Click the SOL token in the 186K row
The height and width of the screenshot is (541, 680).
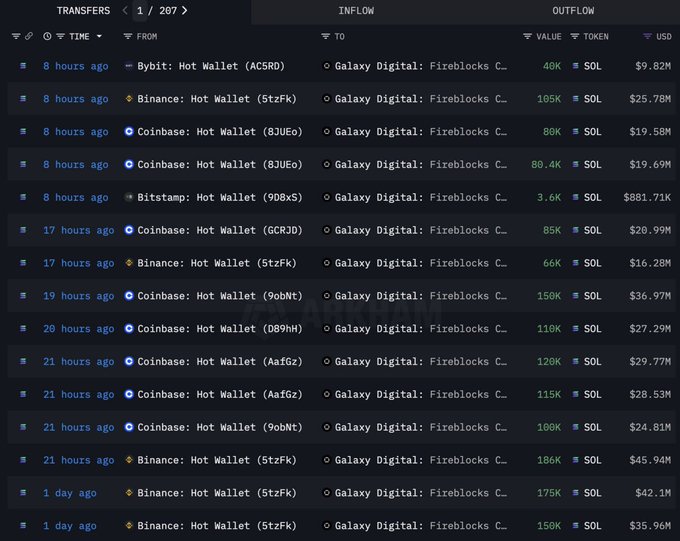click(x=592, y=460)
